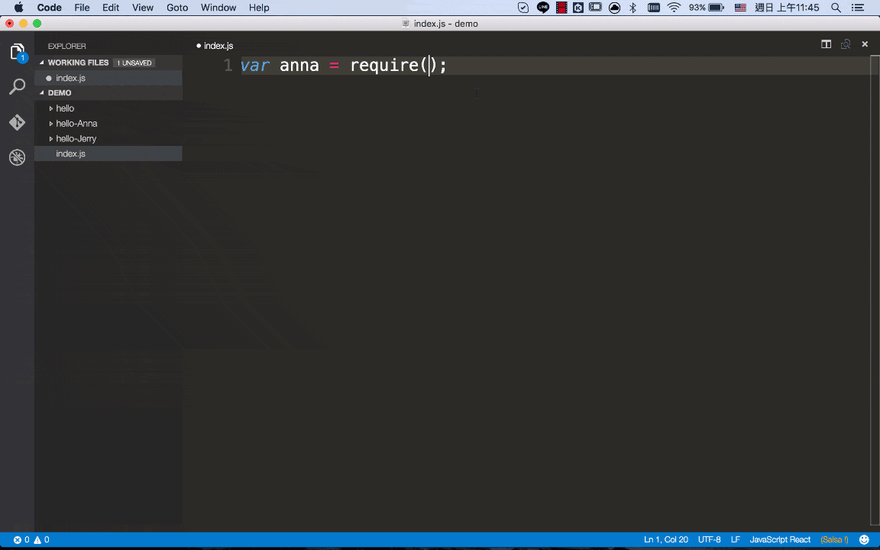
Task: Click the UTF-8 encoding in status bar
Action: pyautogui.click(x=709, y=540)
